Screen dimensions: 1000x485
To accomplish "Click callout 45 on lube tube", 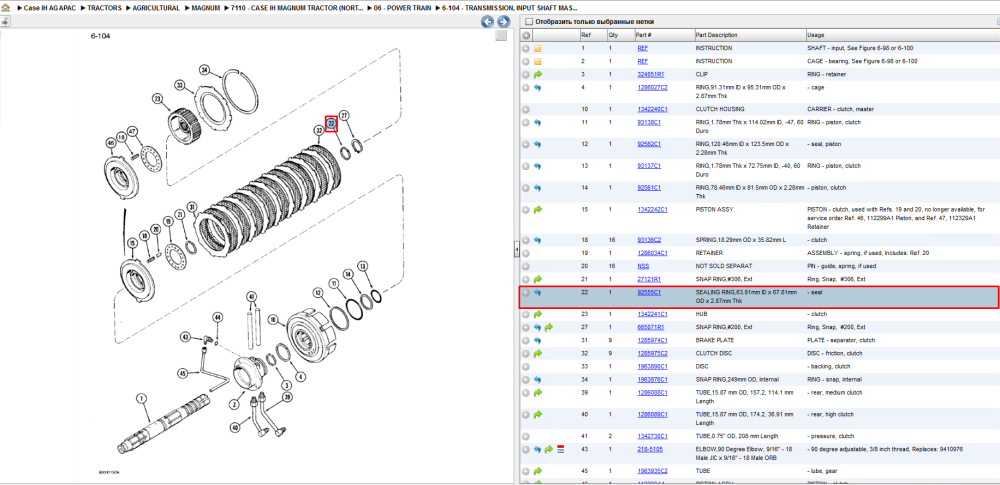I will pyautogui.click(x=183, y=373).
